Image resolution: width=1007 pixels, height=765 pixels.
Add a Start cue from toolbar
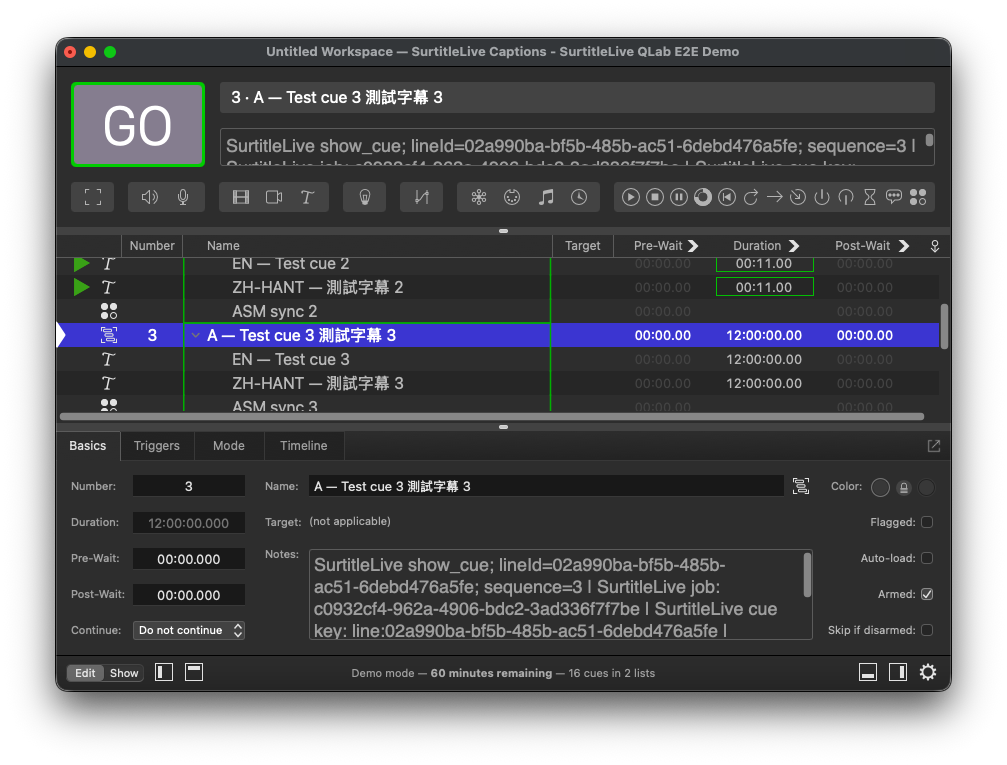pos(631,197)
